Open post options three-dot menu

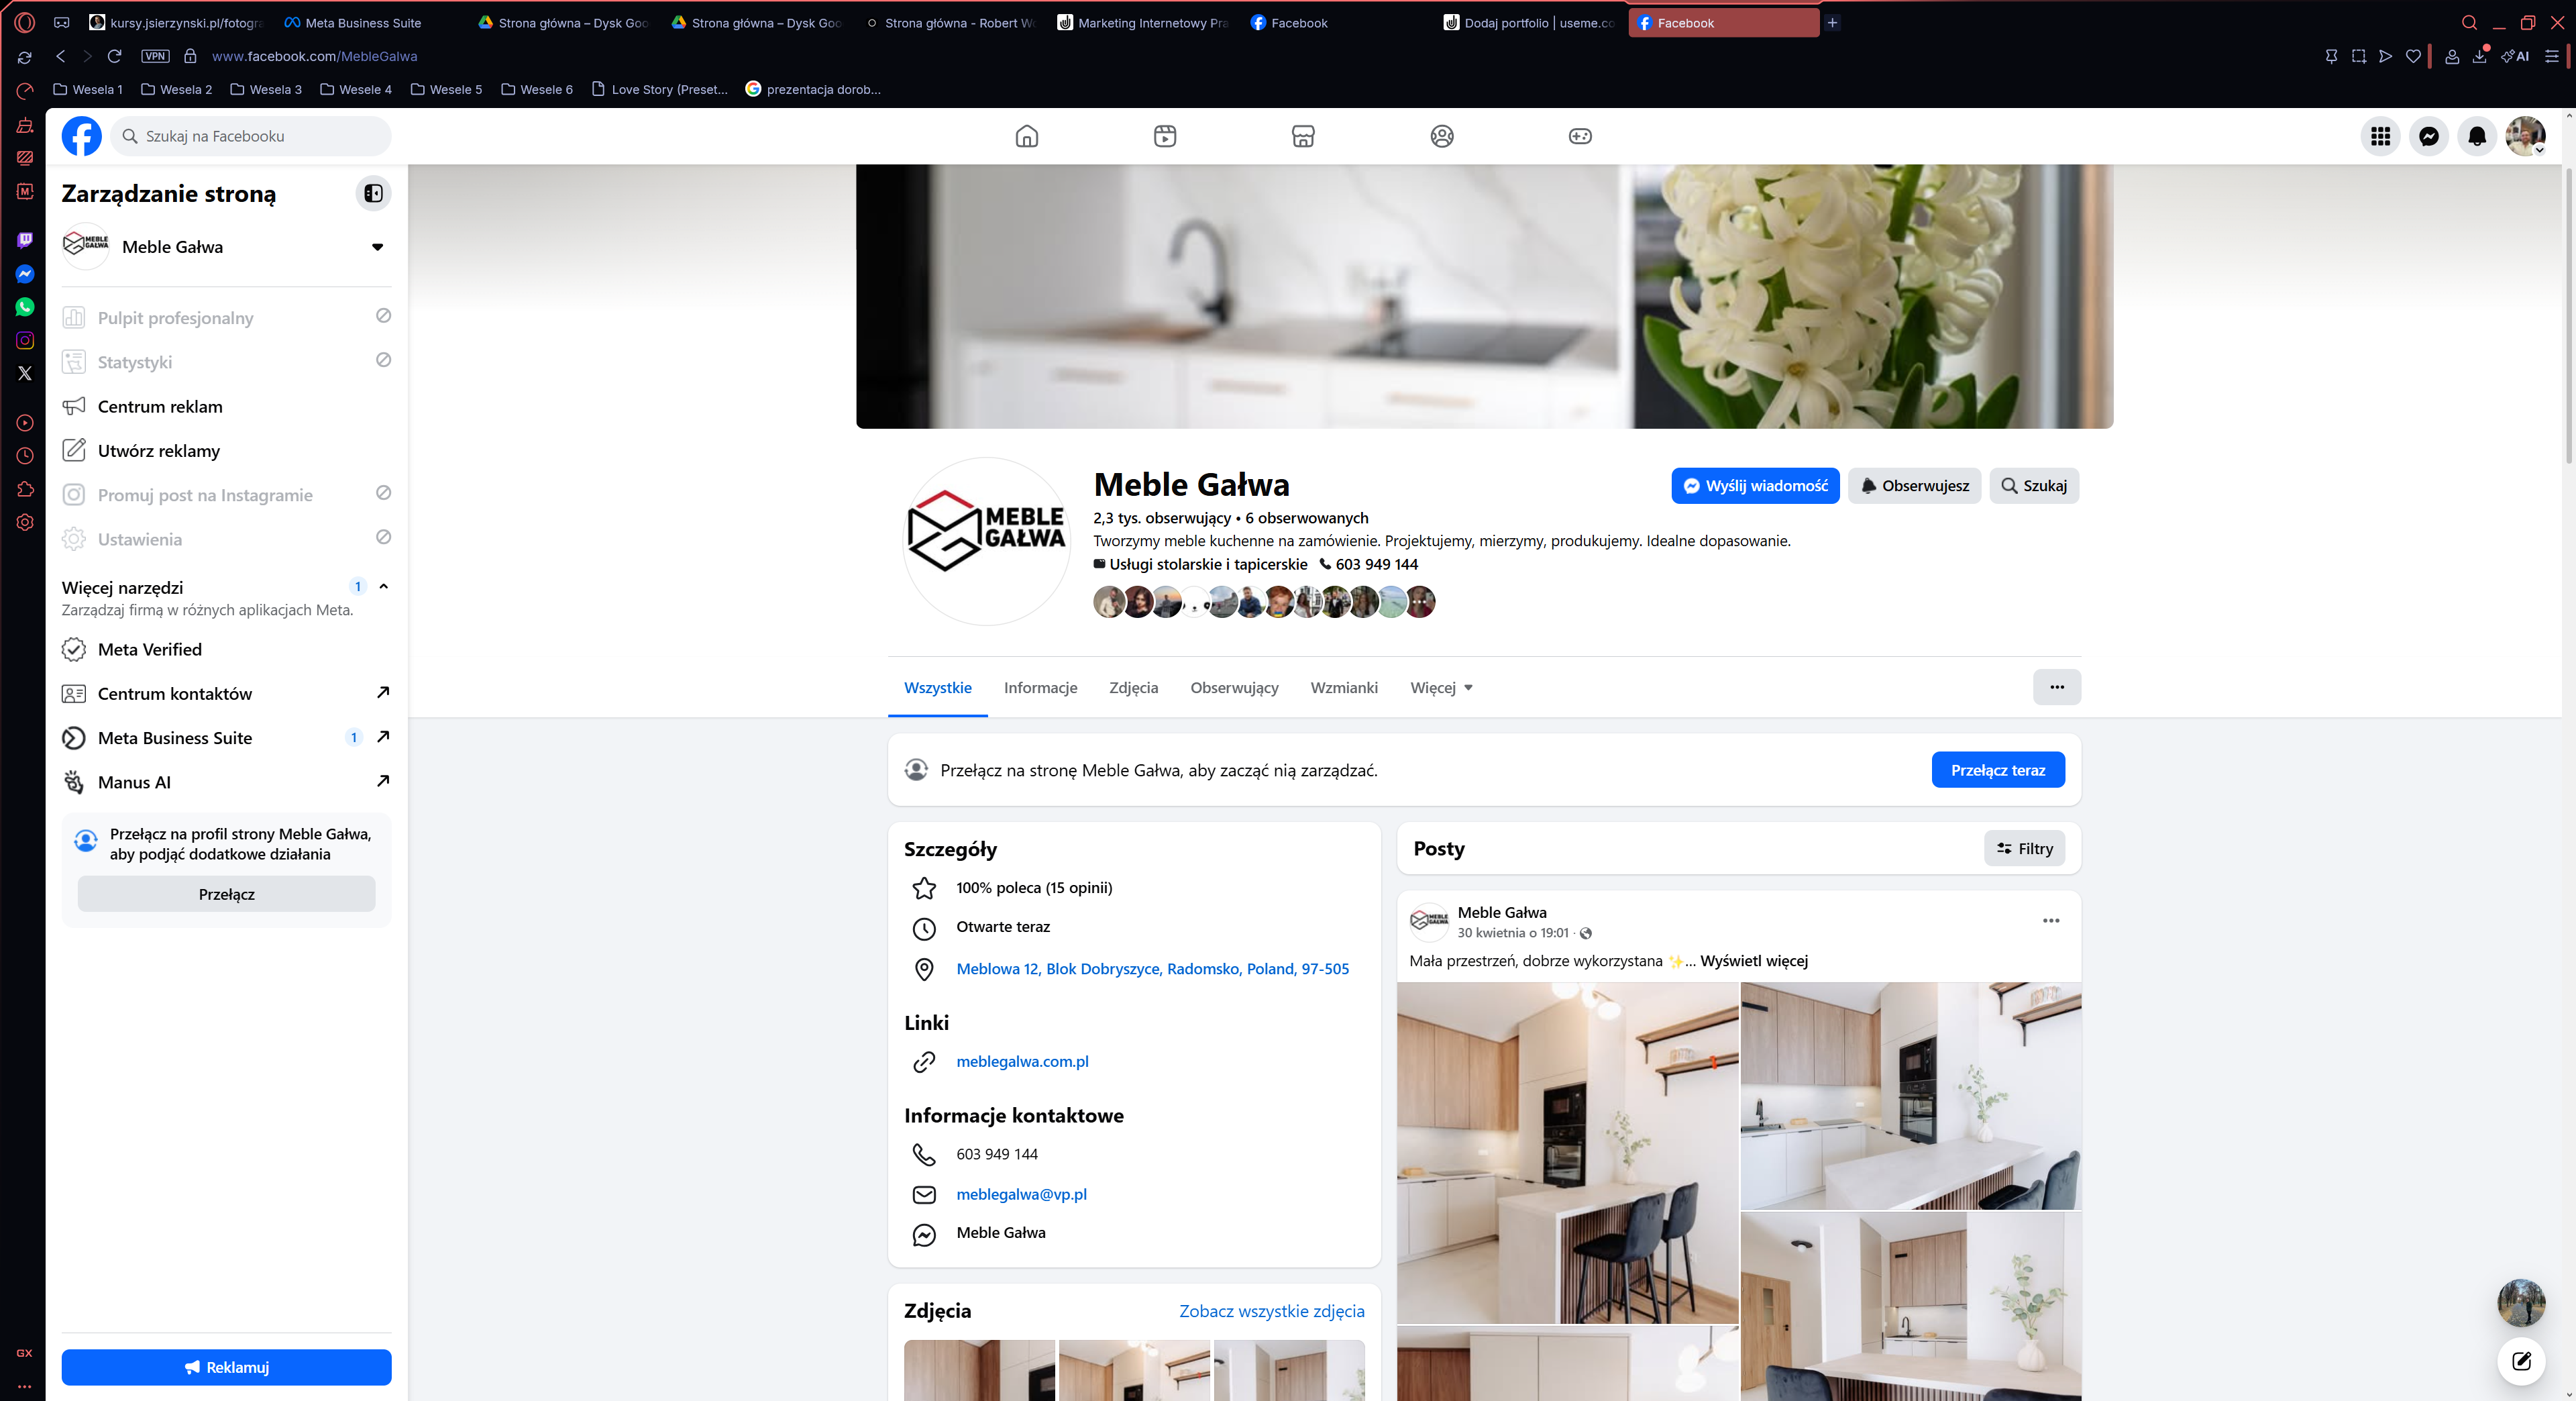tap(2051, 921)
